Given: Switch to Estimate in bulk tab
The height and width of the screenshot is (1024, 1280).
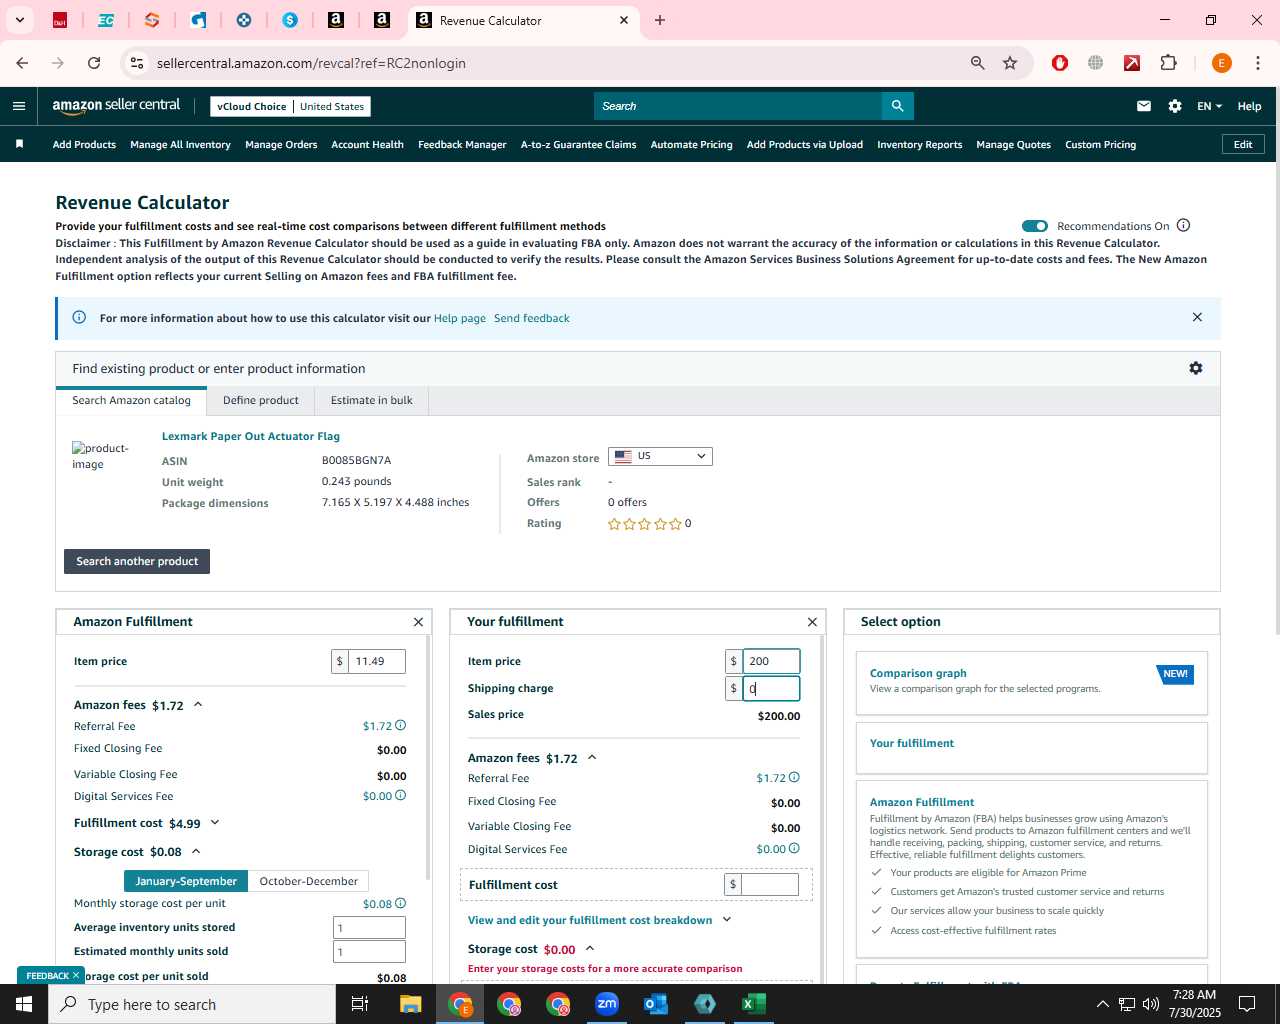Looking at the screenshot, I should point(372,400).
